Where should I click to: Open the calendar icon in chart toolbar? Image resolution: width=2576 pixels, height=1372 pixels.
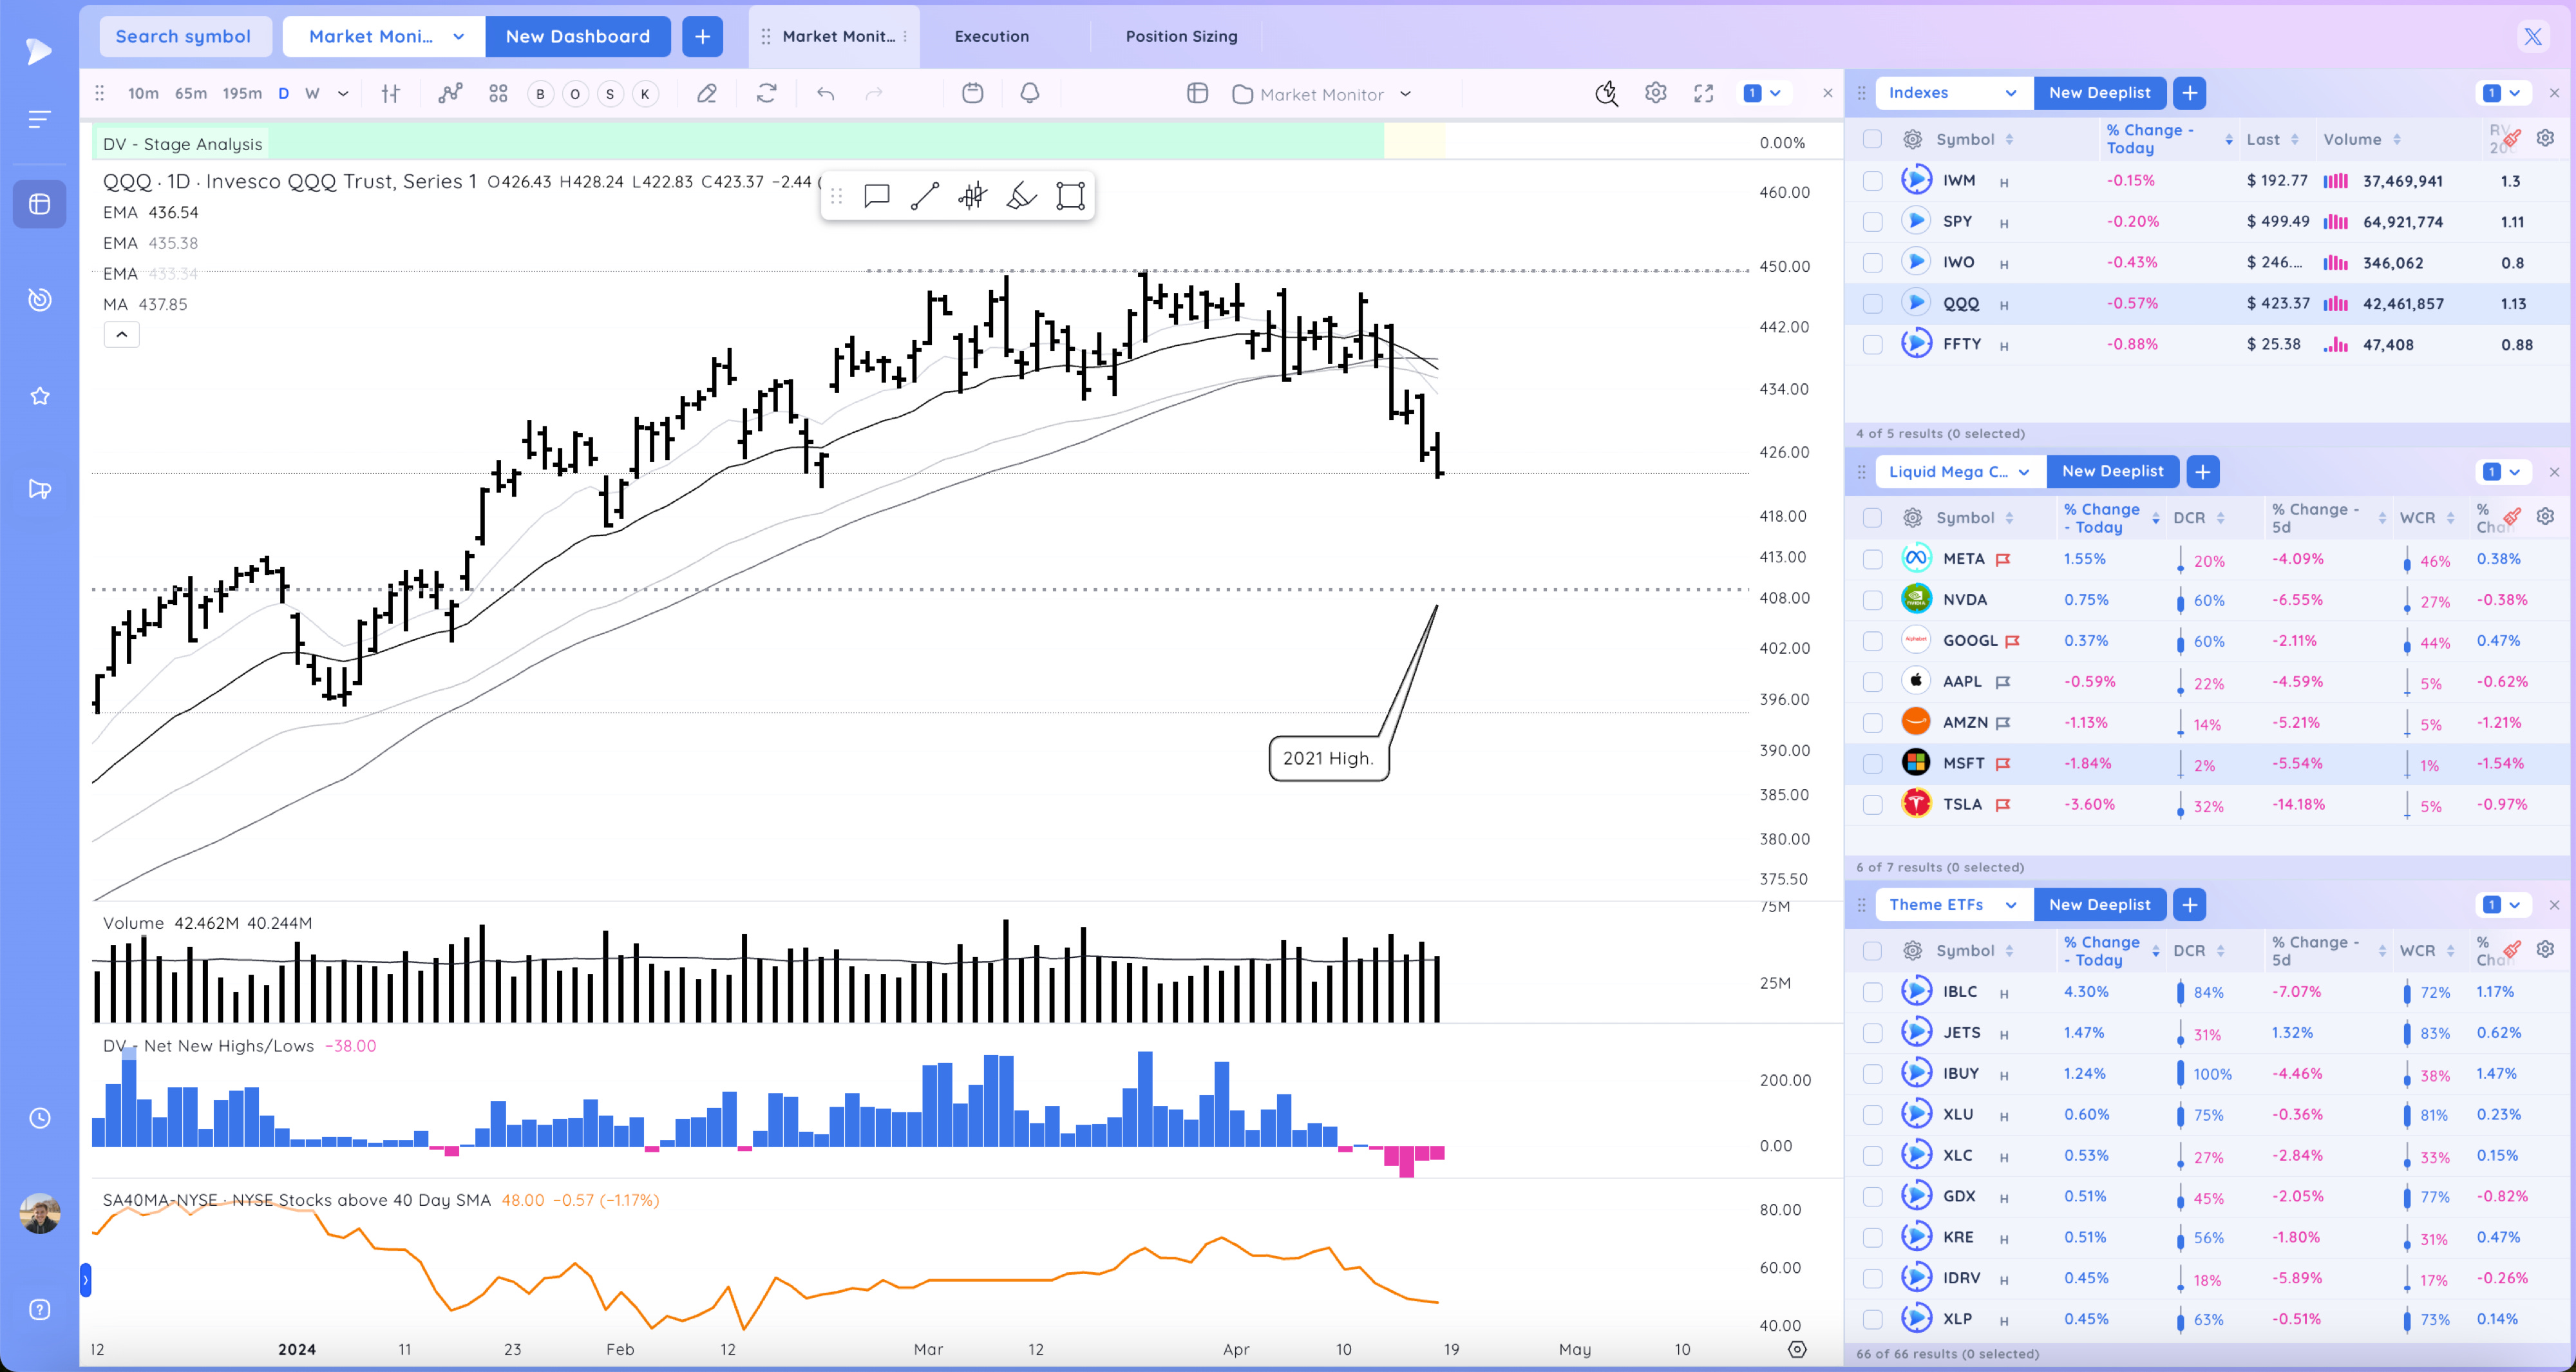pyautogui.click(x=972, y=93)
